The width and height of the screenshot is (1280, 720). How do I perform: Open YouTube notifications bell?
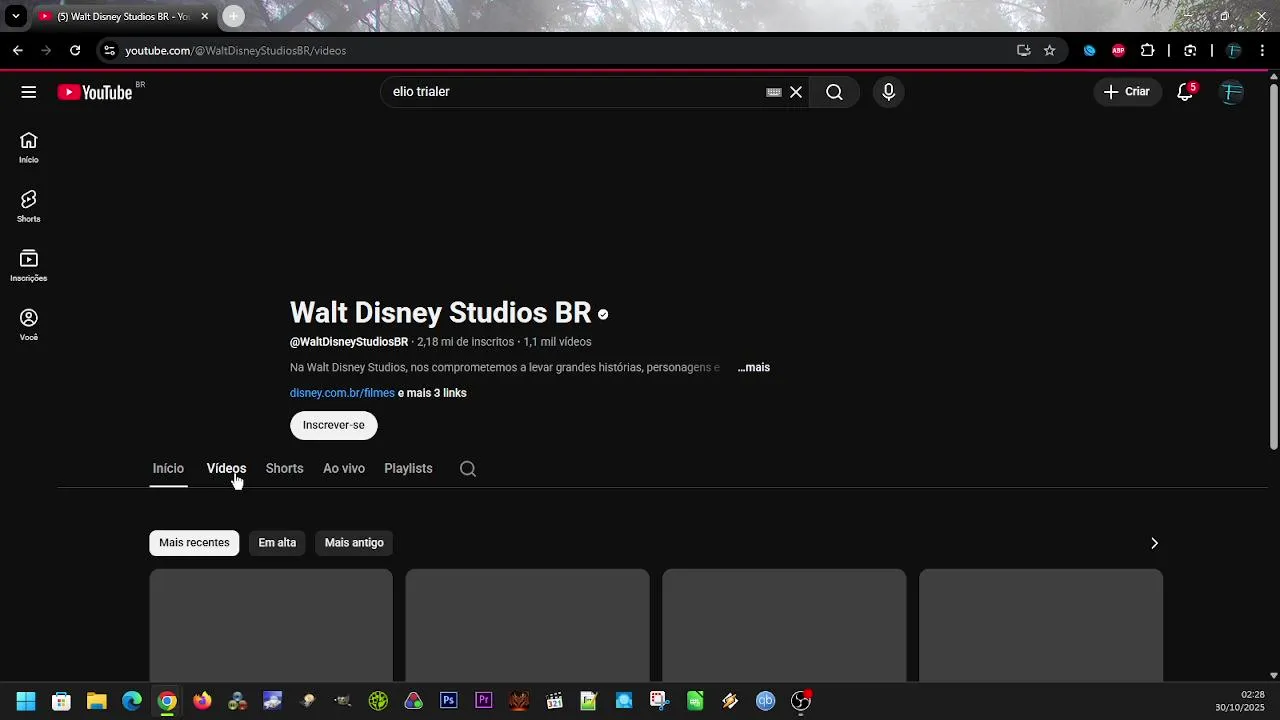(1185, 92)
